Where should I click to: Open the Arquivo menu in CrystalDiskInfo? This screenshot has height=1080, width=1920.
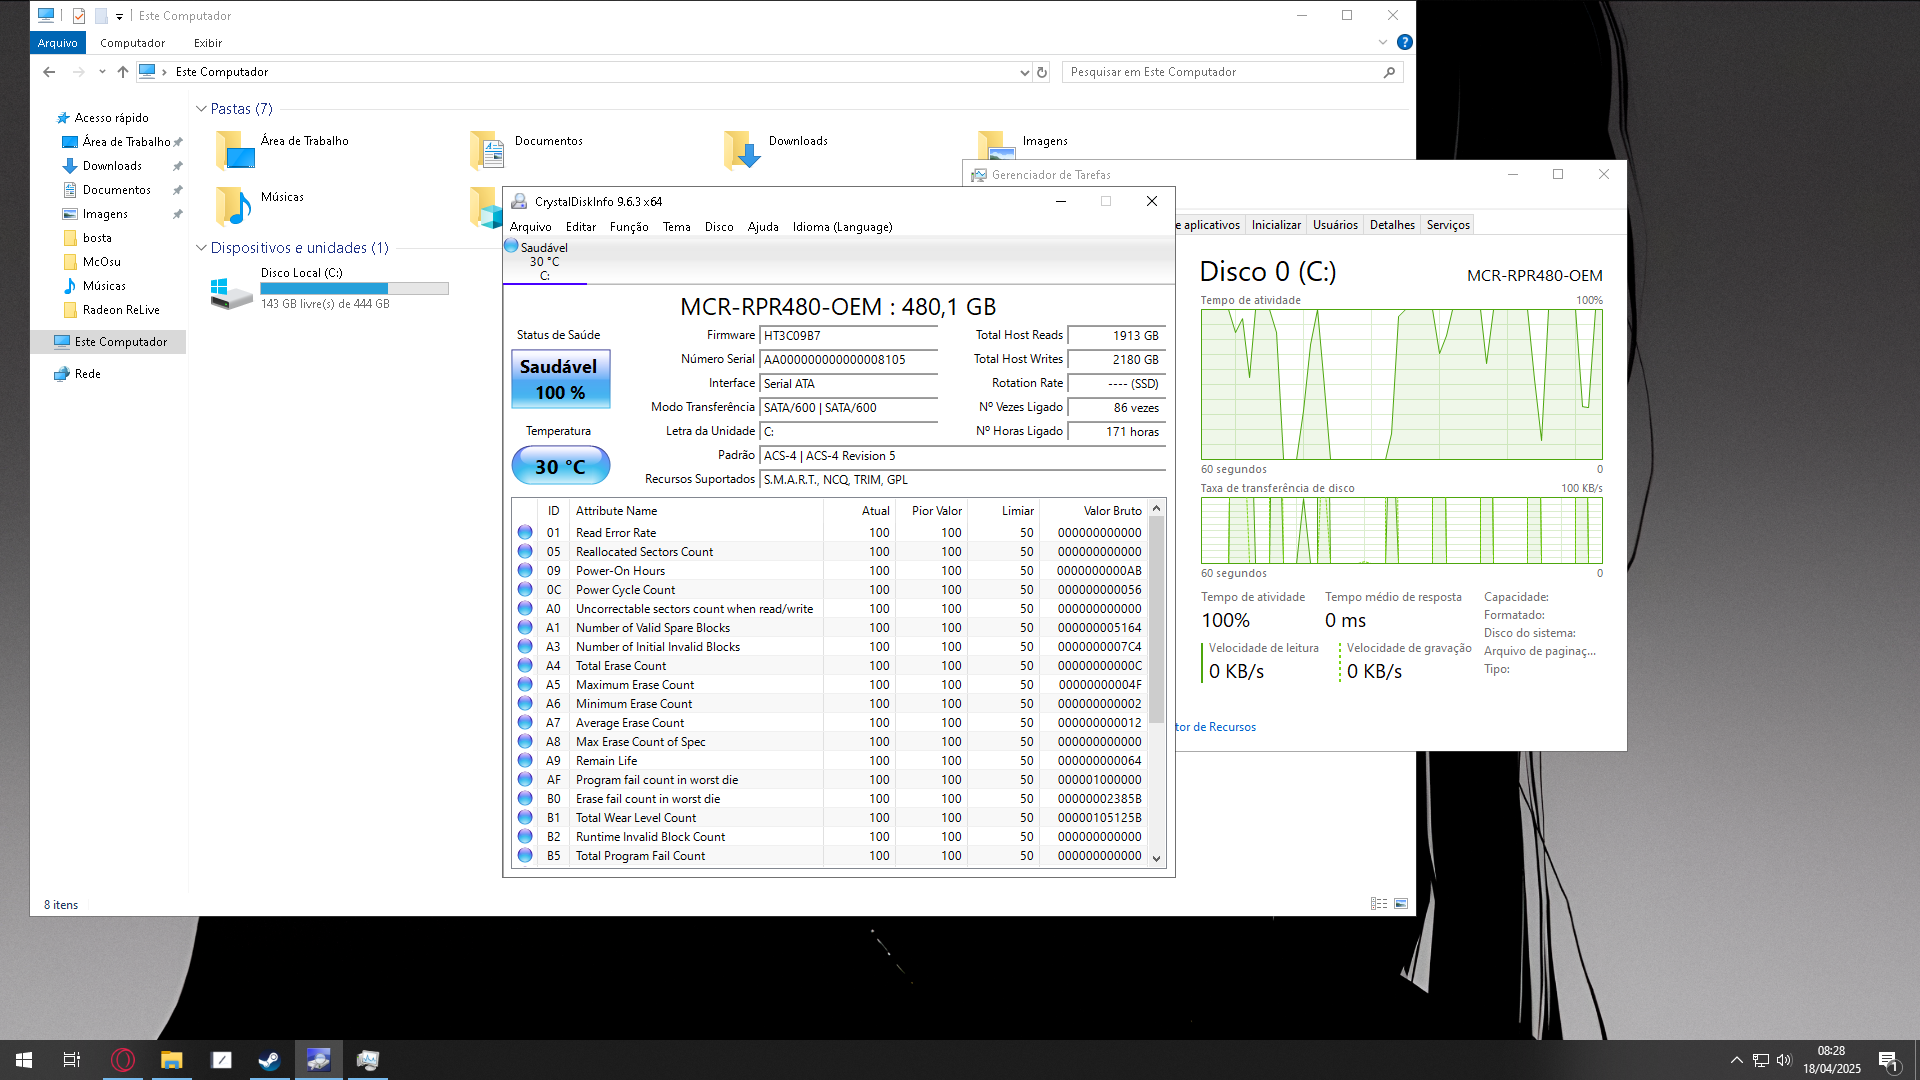[530, 227]
